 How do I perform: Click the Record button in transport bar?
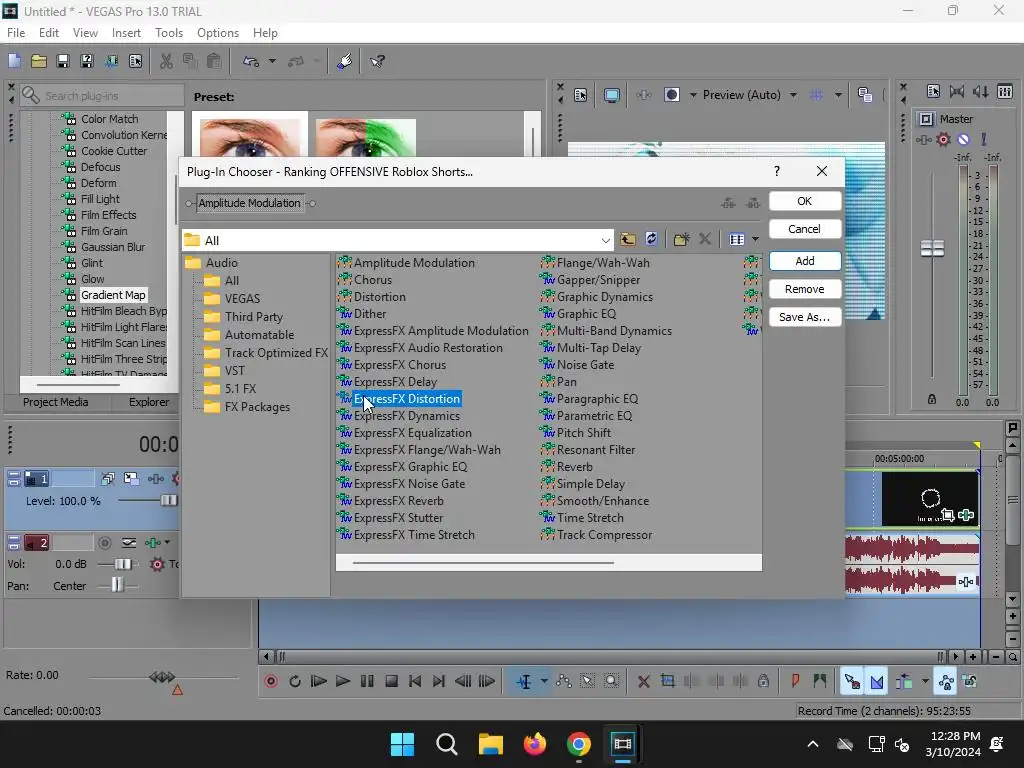(271, 681)
